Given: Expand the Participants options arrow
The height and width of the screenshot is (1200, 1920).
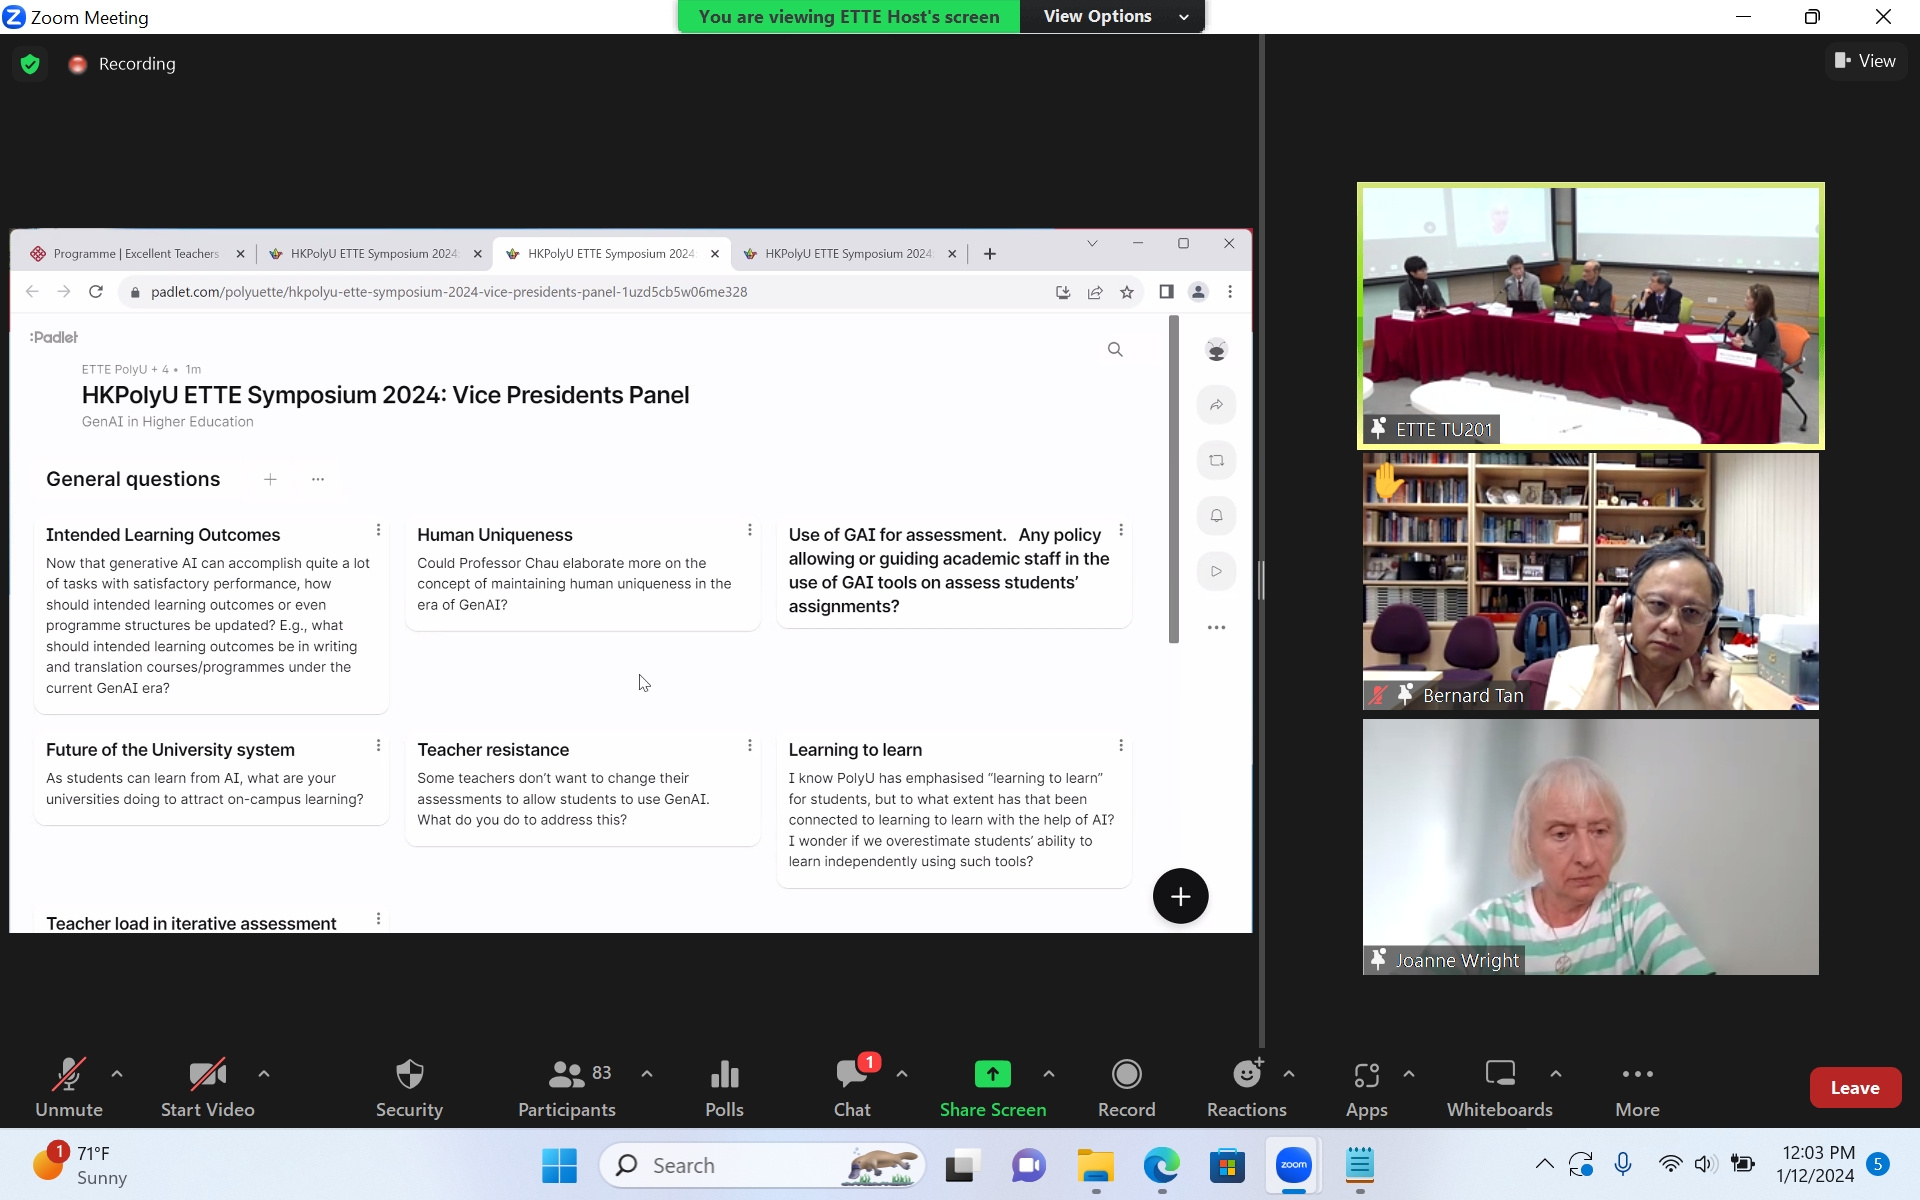Looking at the screenshot, I should (647, 1074).
